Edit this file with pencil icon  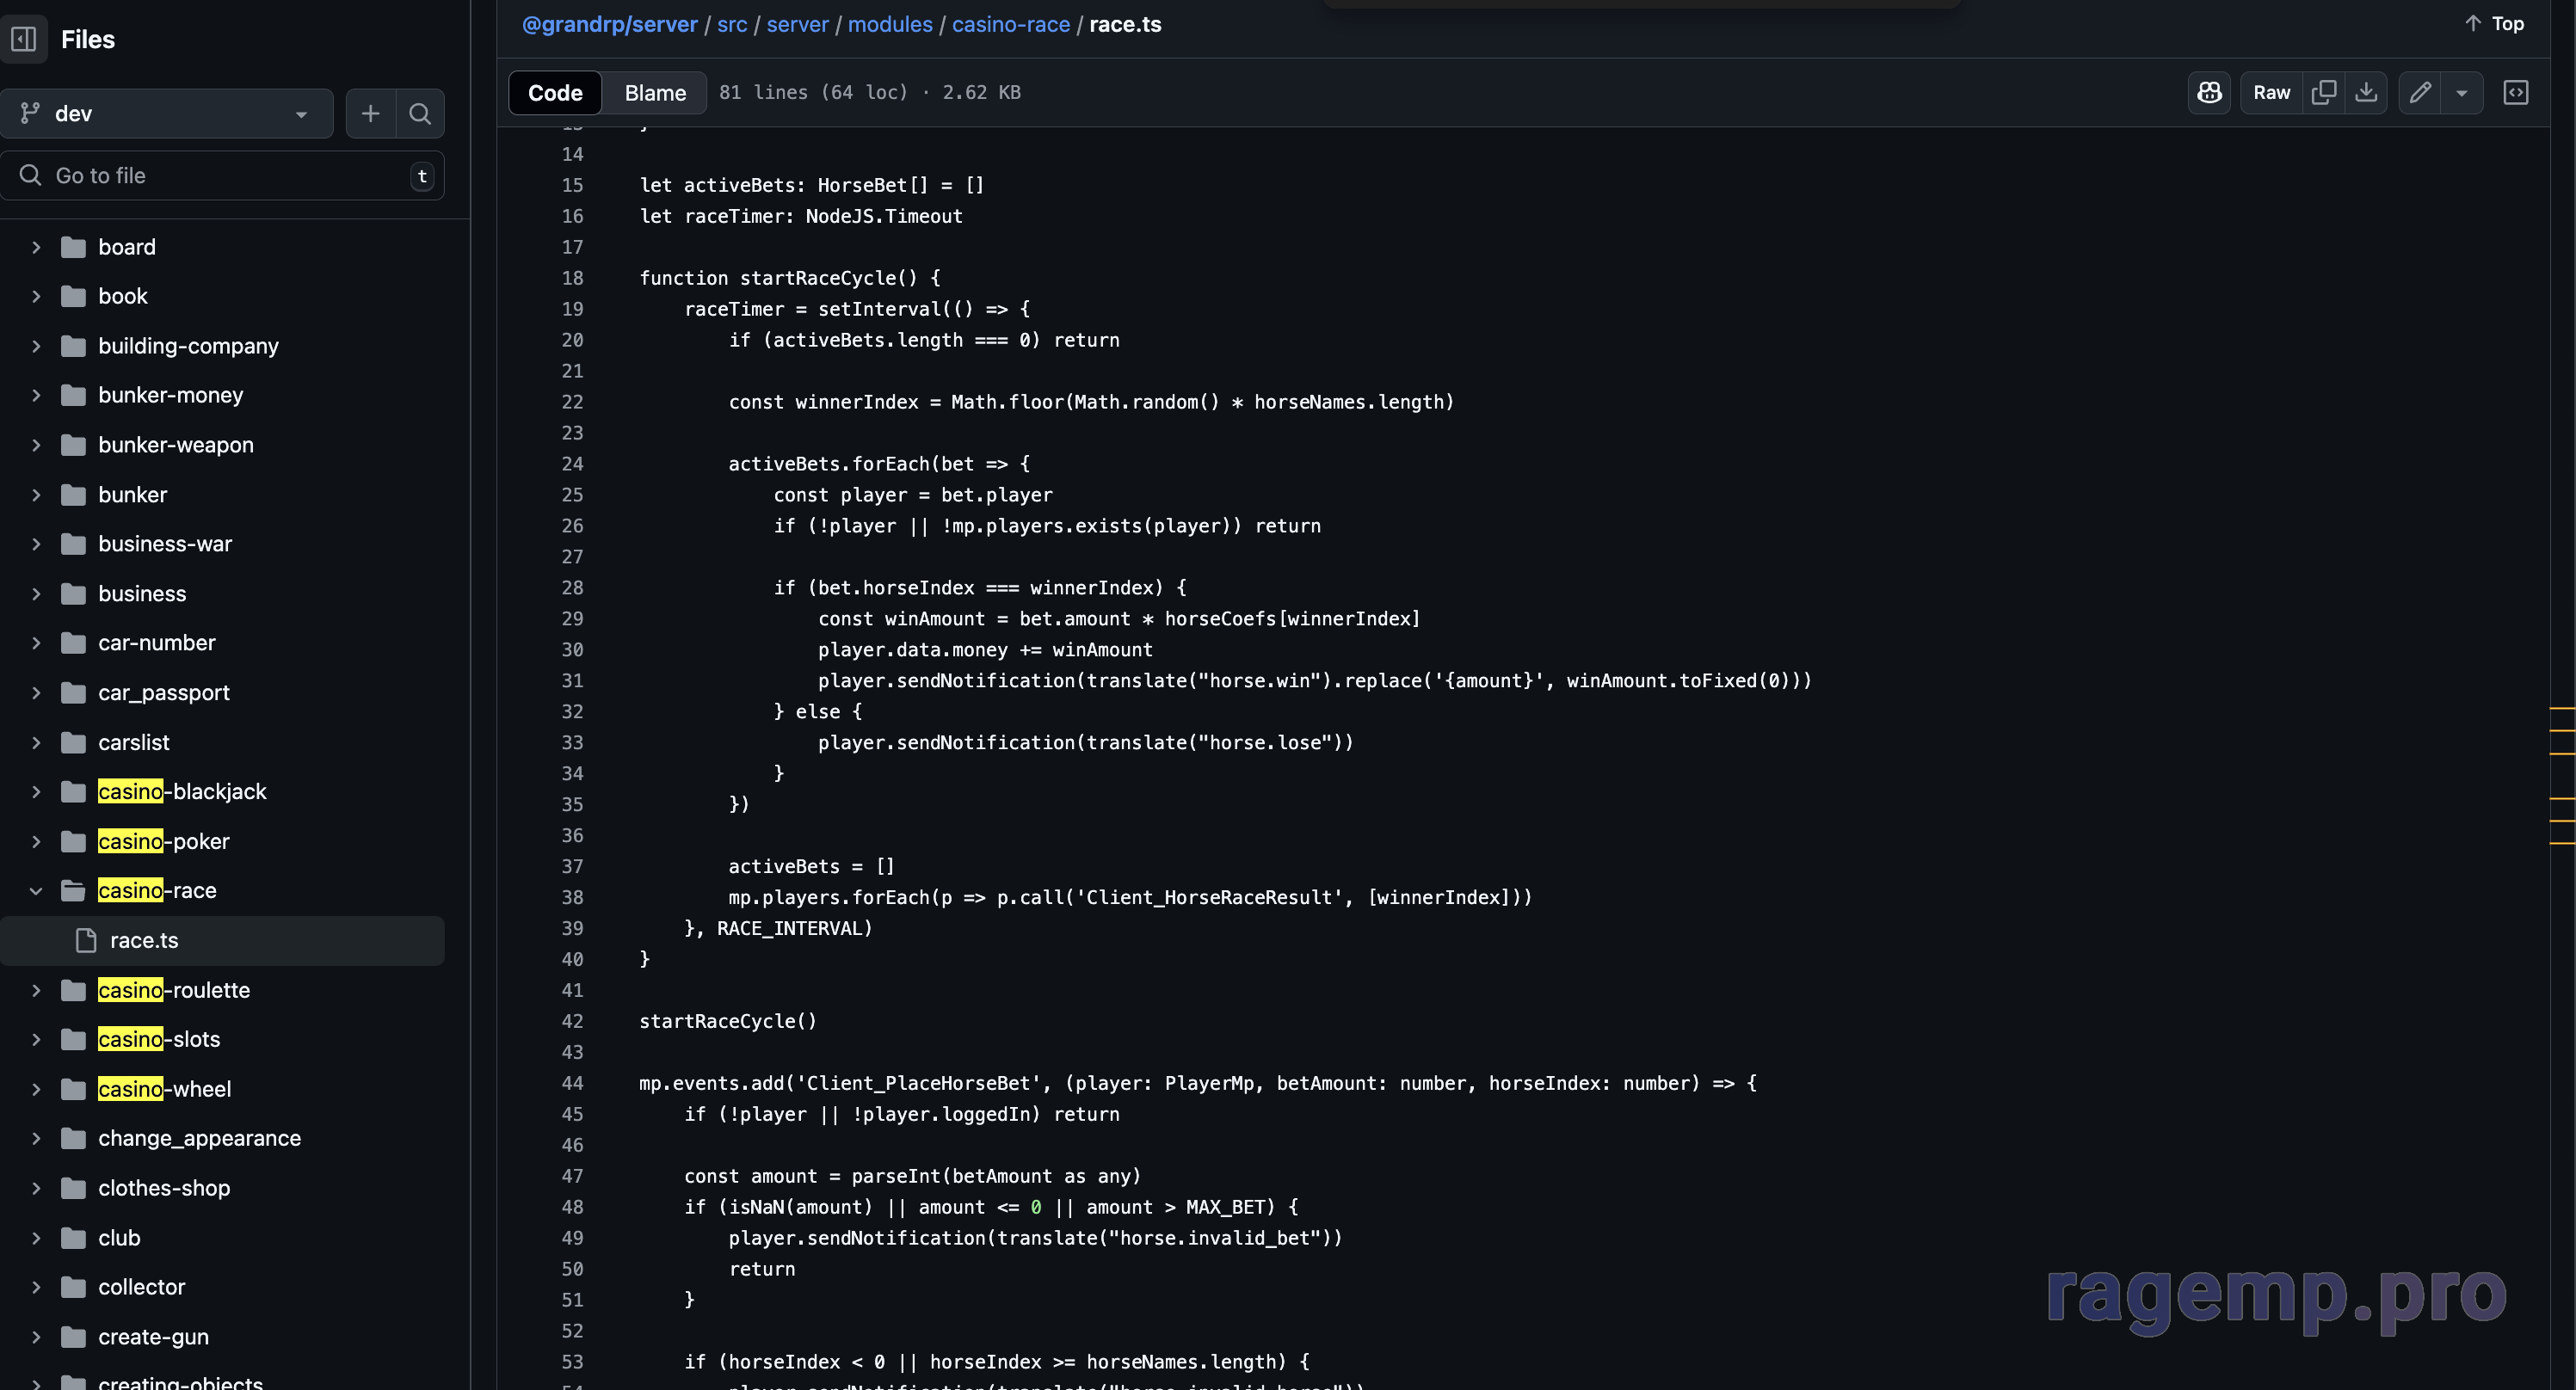2420,93
